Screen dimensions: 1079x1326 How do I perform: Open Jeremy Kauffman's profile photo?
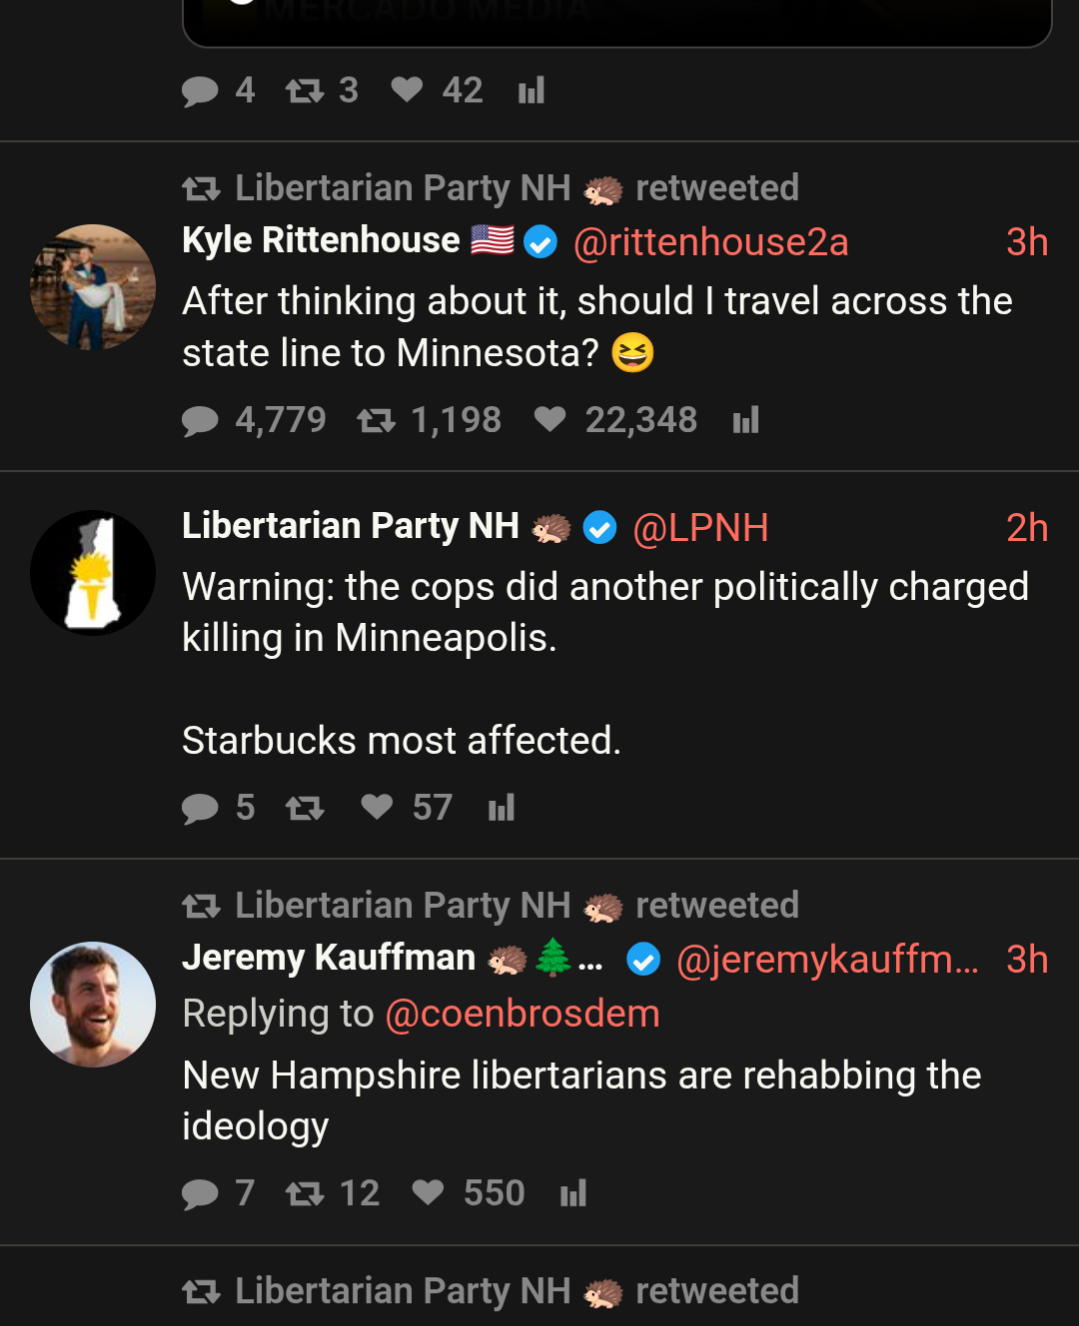[93, 1004]
